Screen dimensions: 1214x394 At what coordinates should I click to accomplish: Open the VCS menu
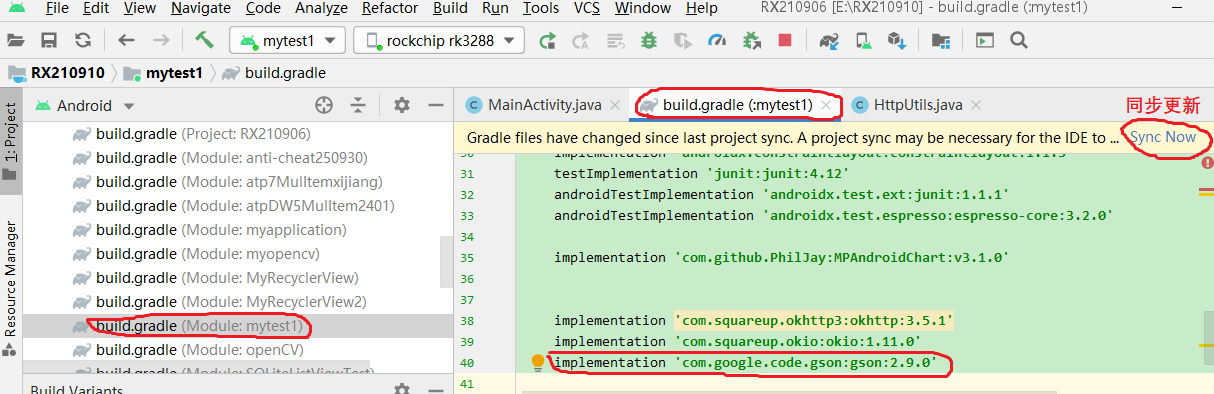587,8
